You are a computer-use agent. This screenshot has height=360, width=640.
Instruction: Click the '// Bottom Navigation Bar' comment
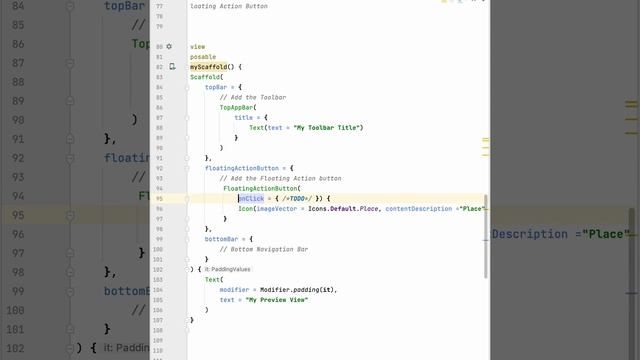pos(264,249)
